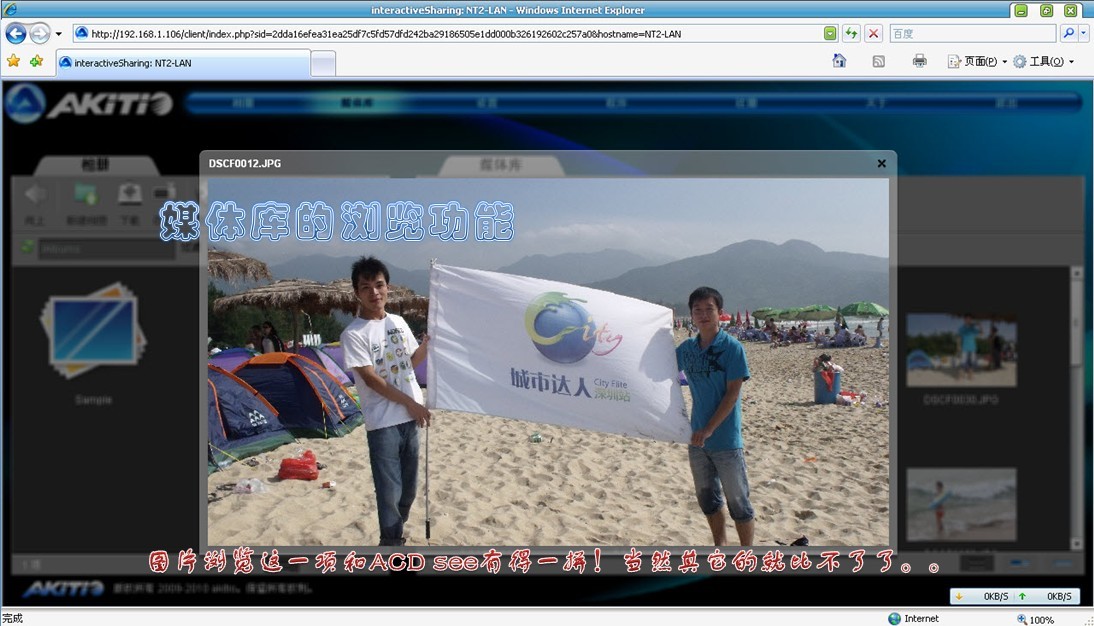
Task: Expand the address bar history dropdown
Action: click(x=830, y=33)
